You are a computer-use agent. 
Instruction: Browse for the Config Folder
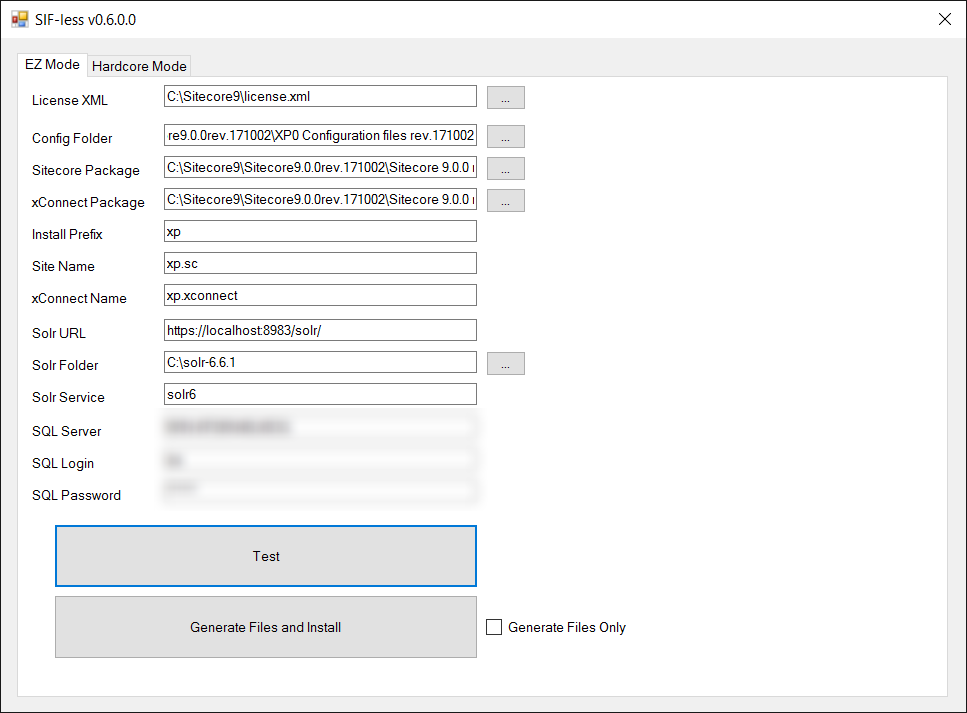click(x=506, y=136)
